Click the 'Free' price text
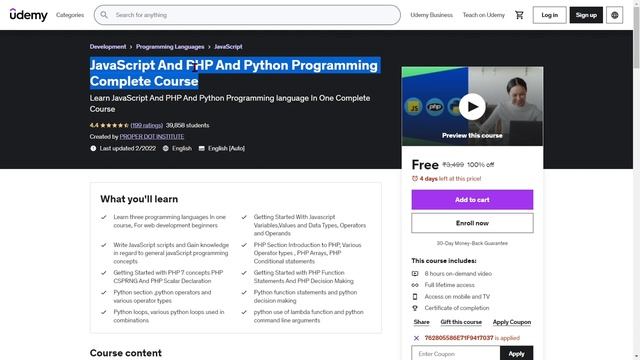The height and width of the screenshot is (360, 640). [x=425, y=165]
